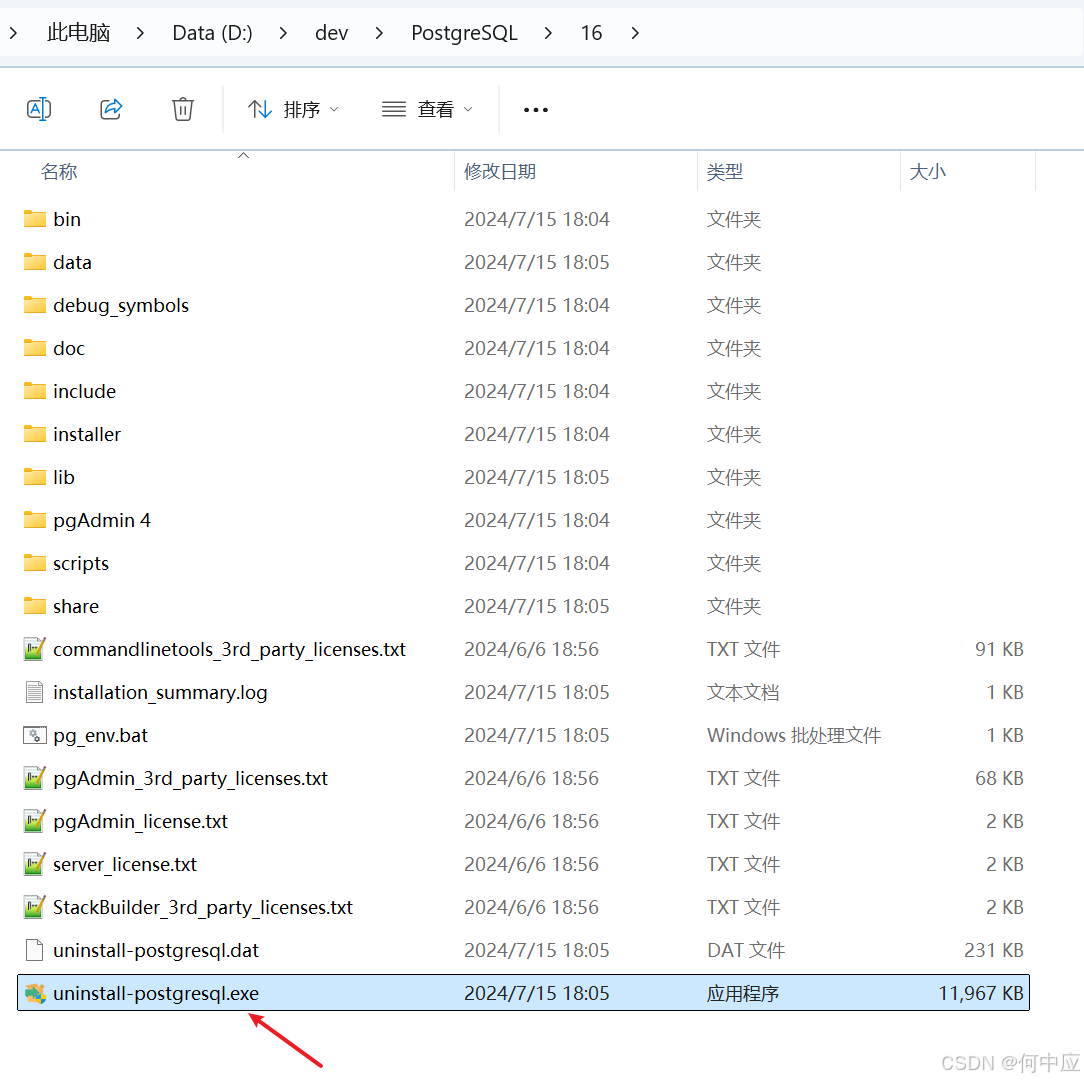Select the scripts folder icon
This screenshot has height=1080, width=1084.
click(x=35, y=563)
